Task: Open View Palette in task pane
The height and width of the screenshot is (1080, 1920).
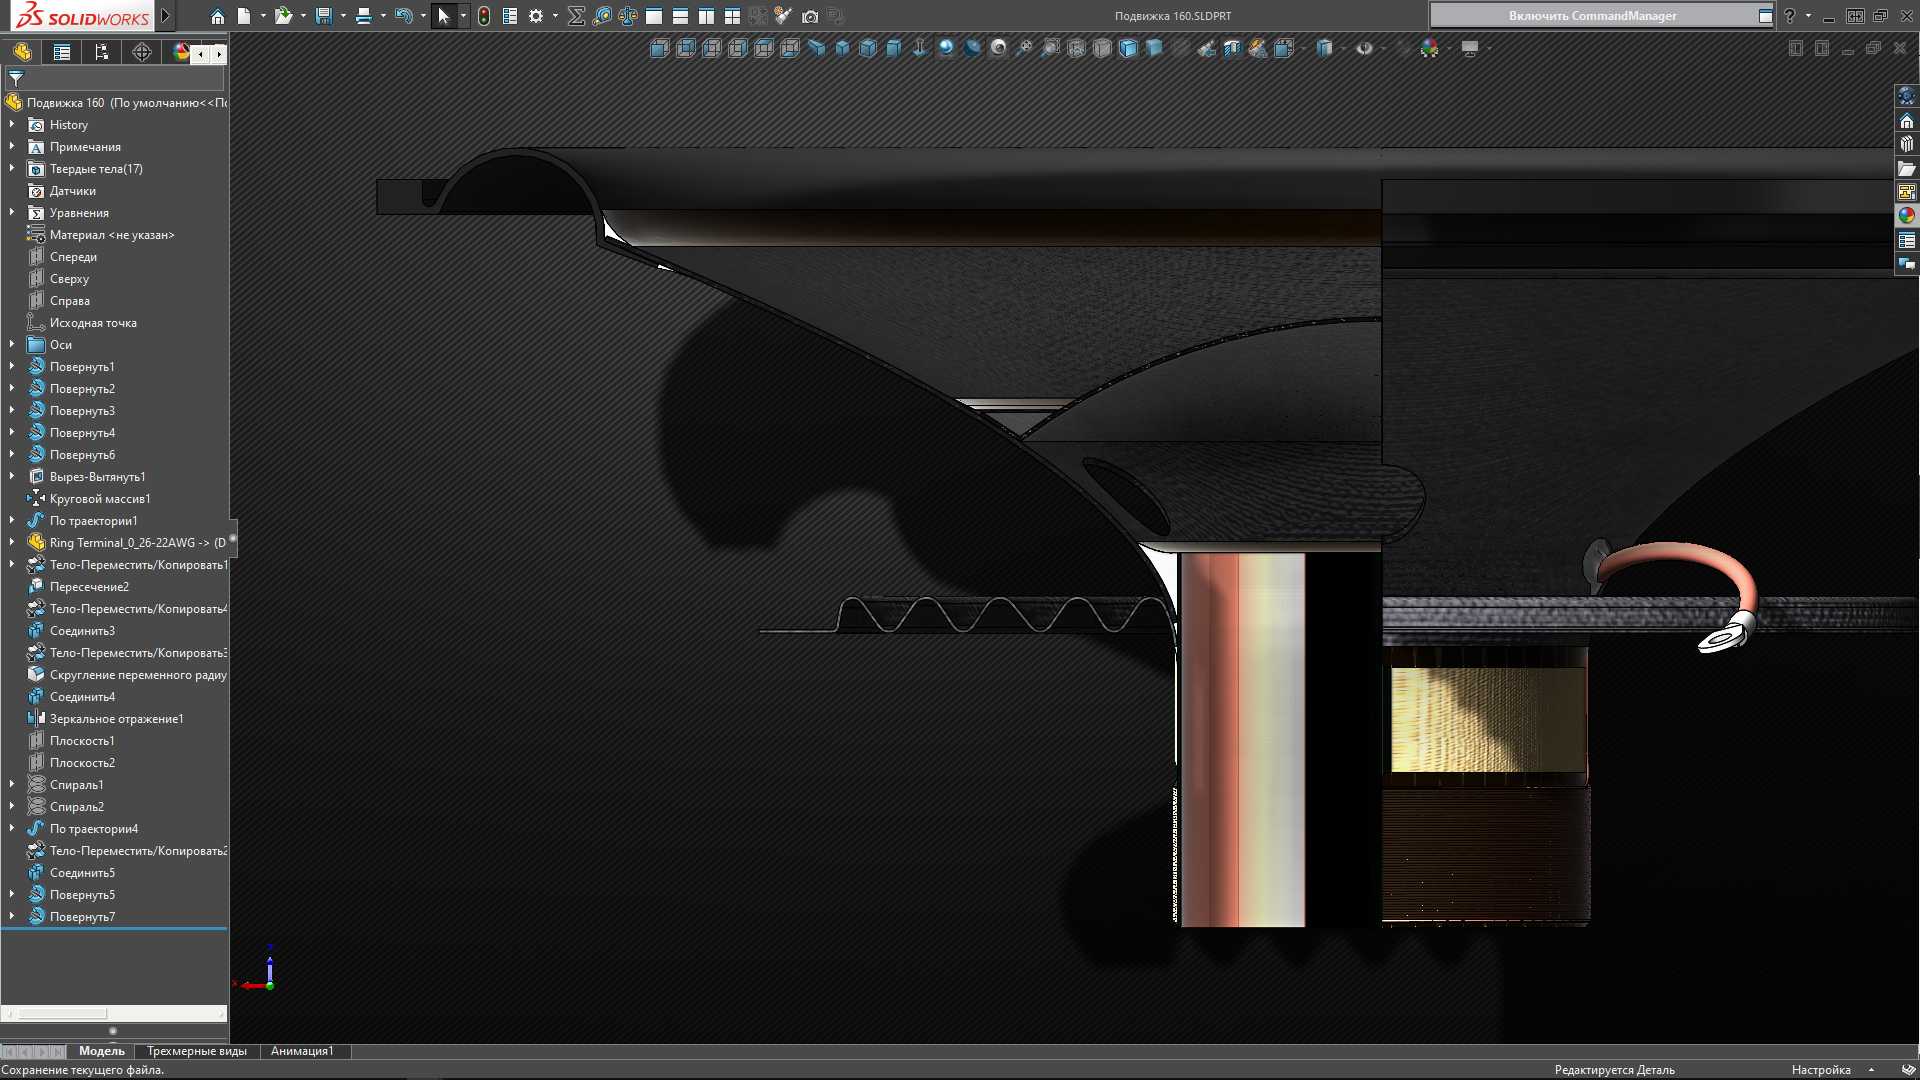Action: click(x=1907, y=192)
